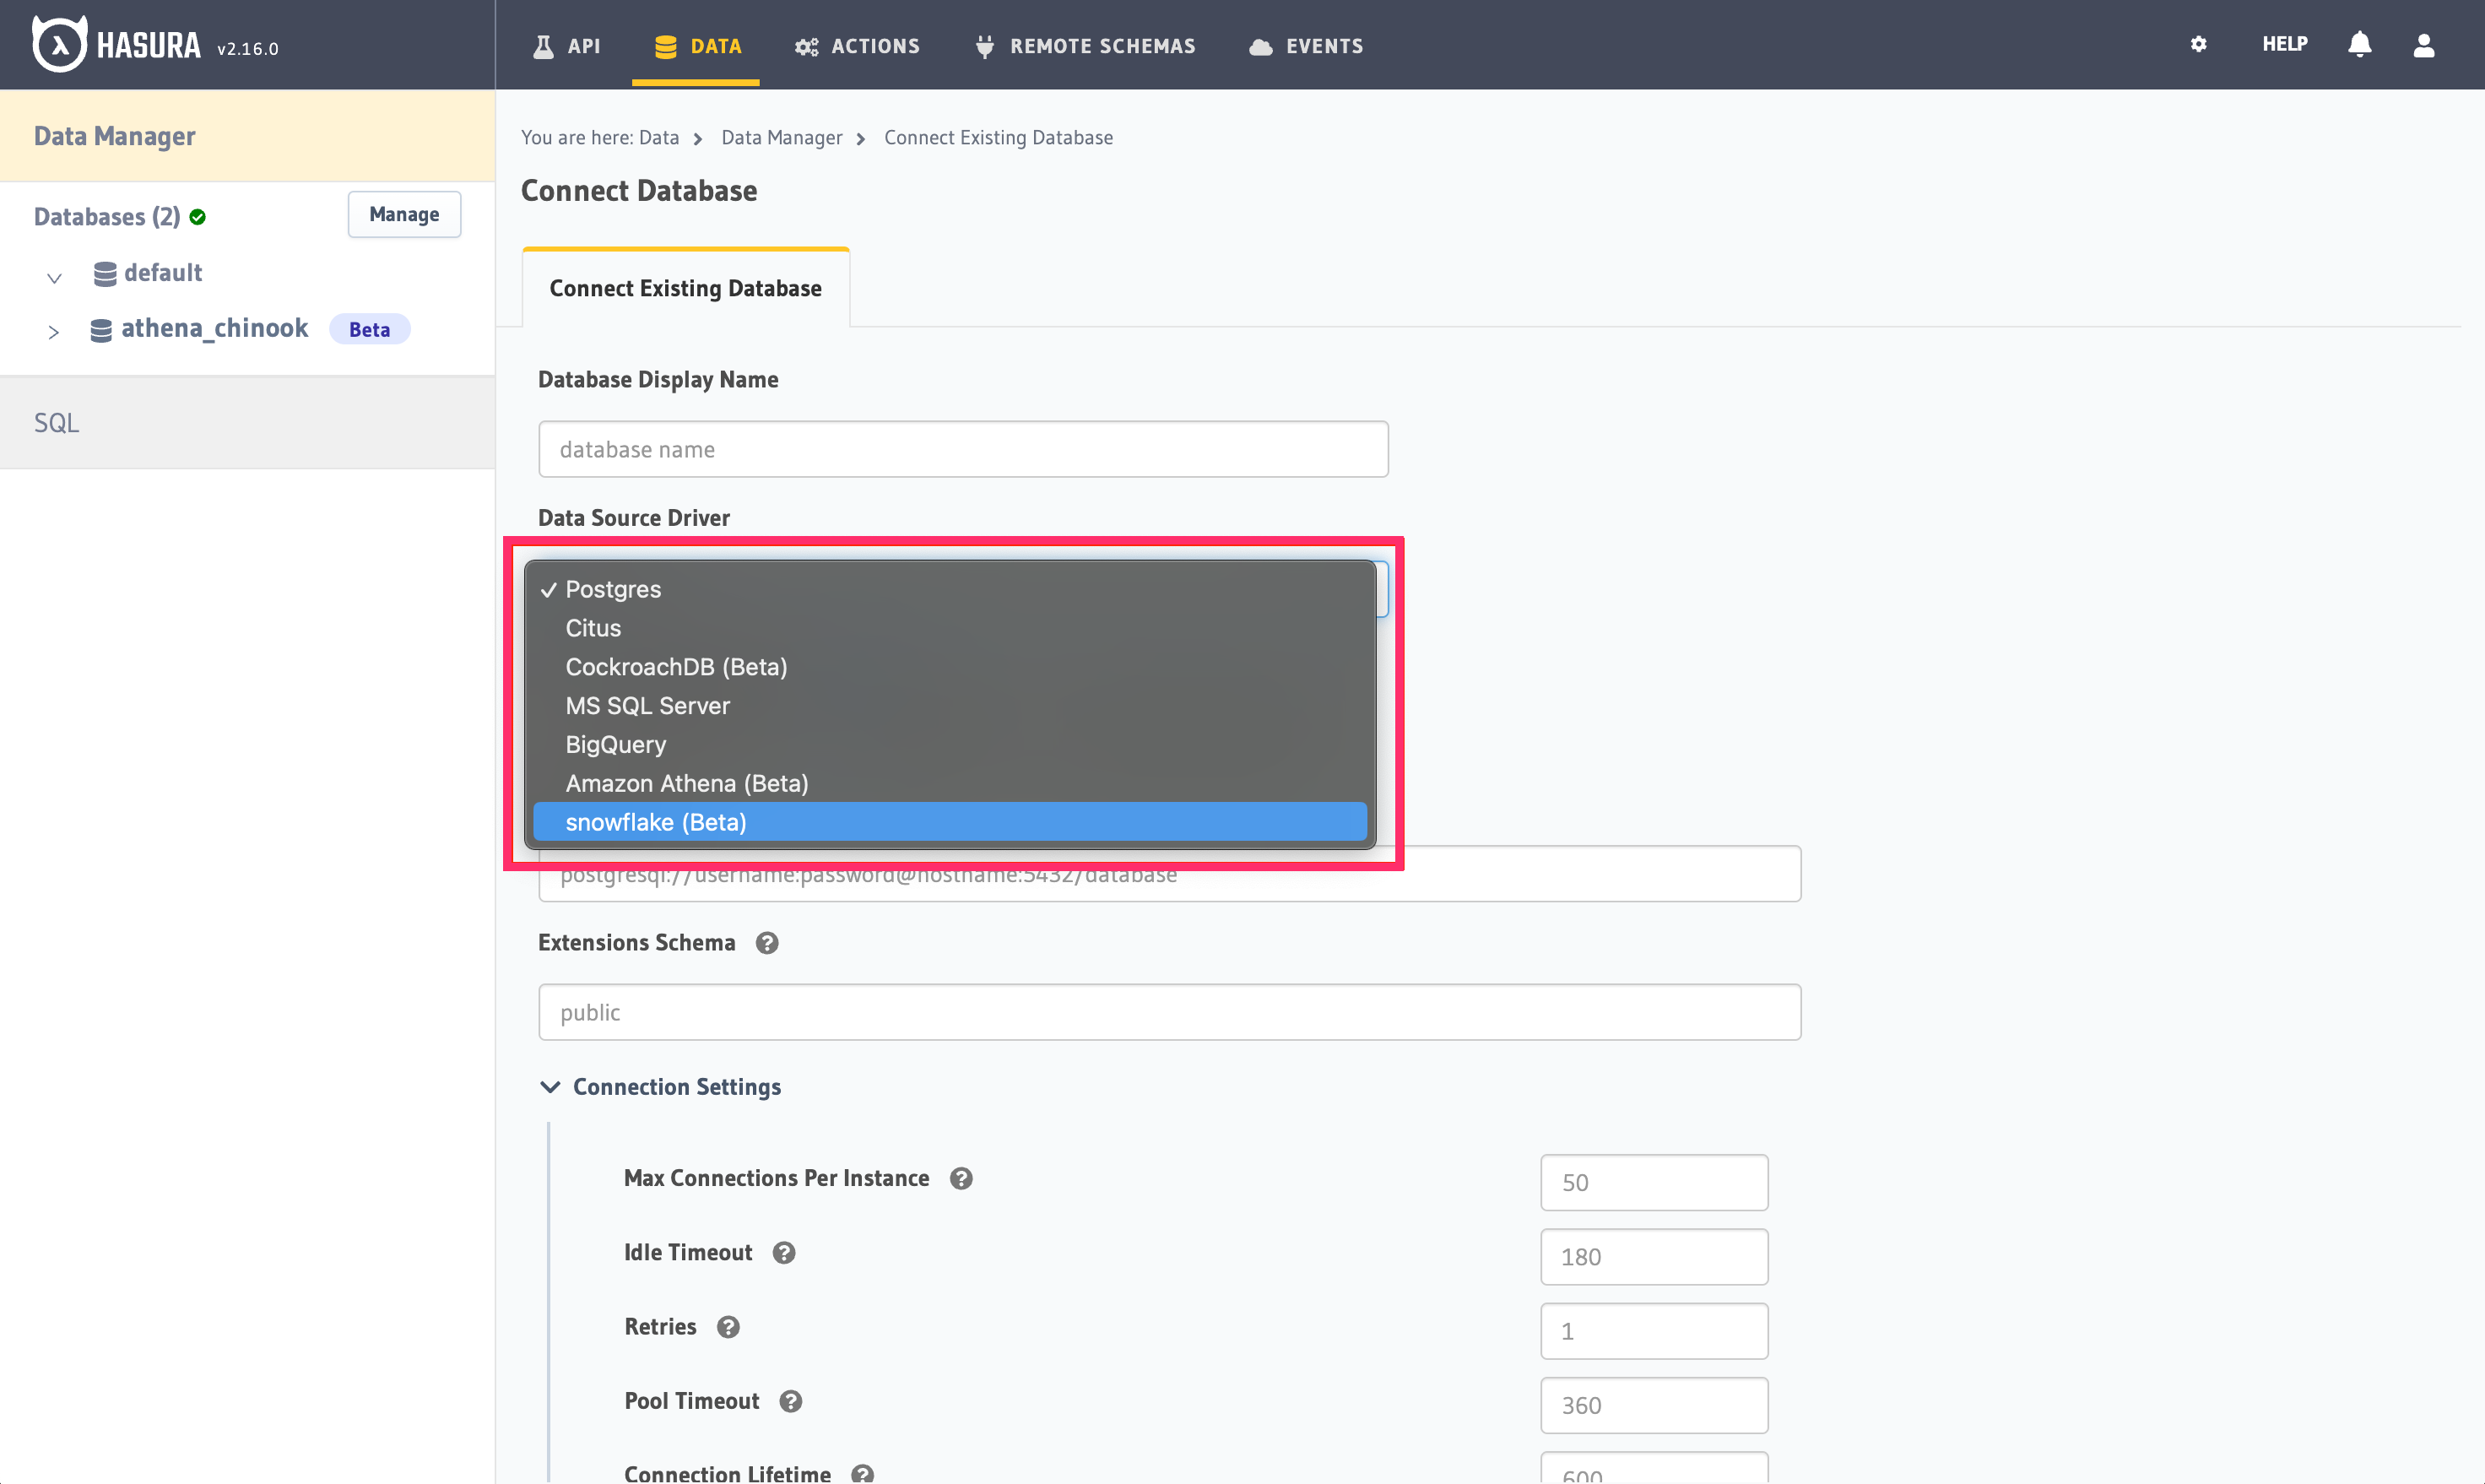Click Idle Timeout help icon

[x=783, y=1252]
